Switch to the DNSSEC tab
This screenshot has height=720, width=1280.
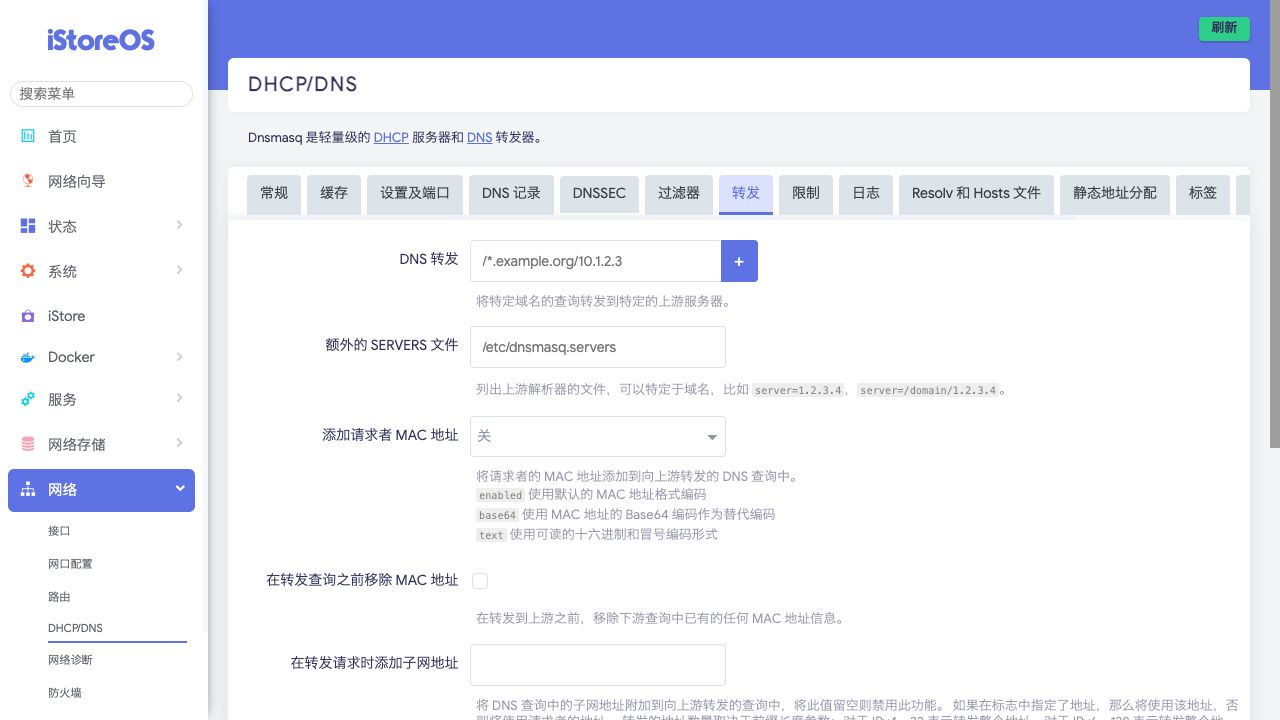coord(599,193)
